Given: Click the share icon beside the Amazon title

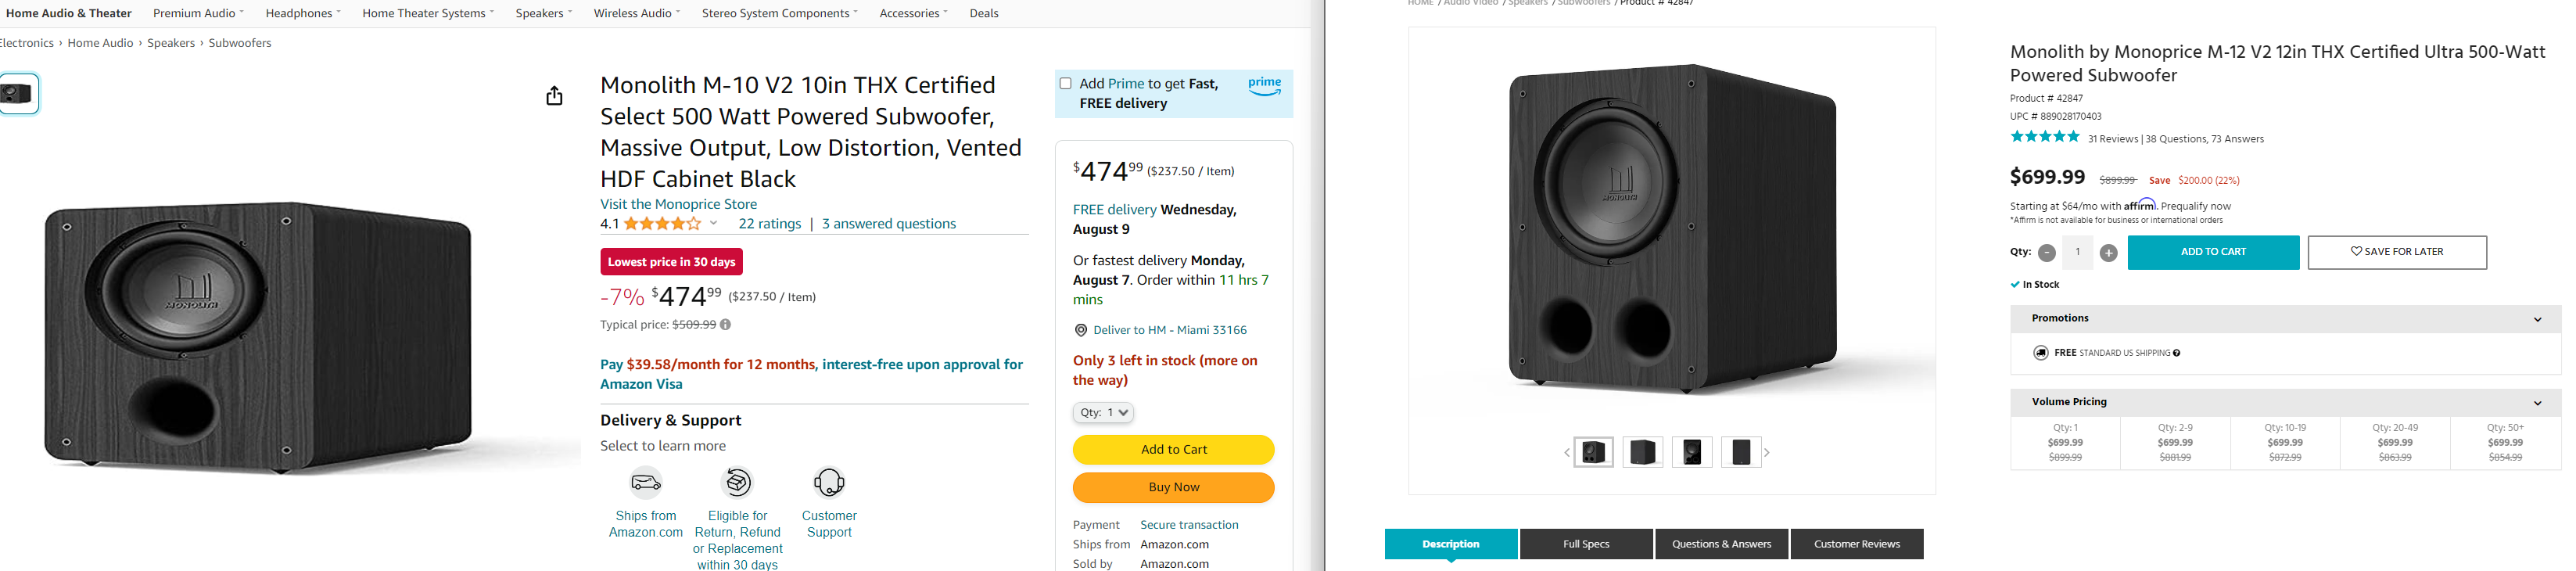Looking at the screenshot, I should [554, 96].
